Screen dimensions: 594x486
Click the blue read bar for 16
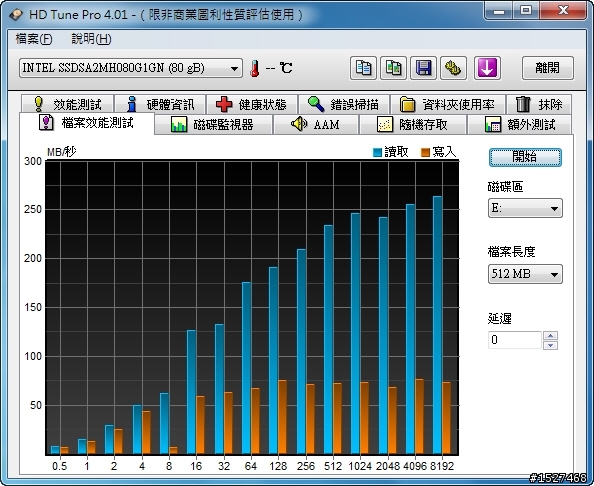[191, 392]
